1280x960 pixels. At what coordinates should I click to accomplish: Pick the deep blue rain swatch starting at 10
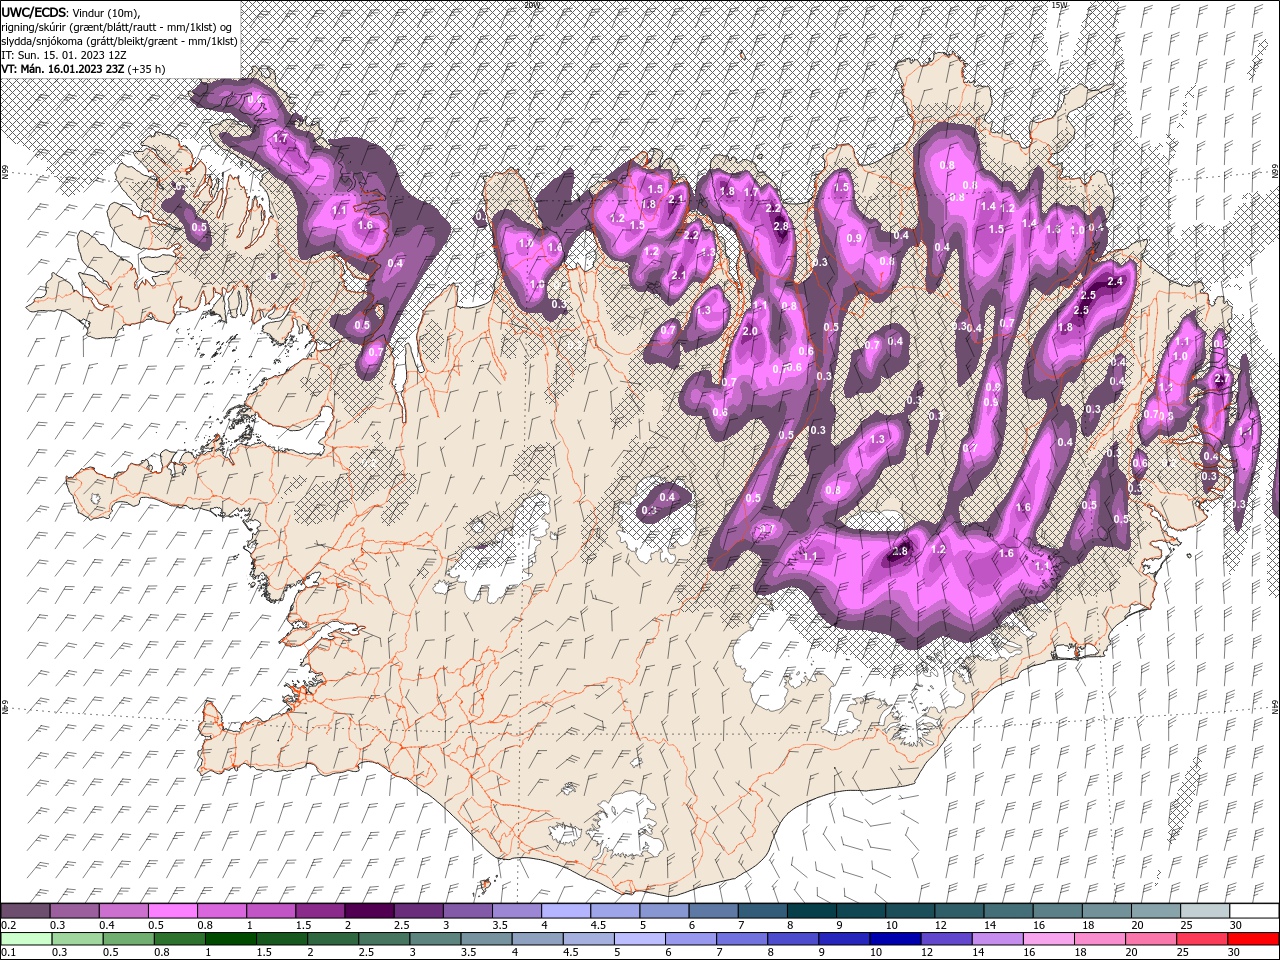coord(894,939)
